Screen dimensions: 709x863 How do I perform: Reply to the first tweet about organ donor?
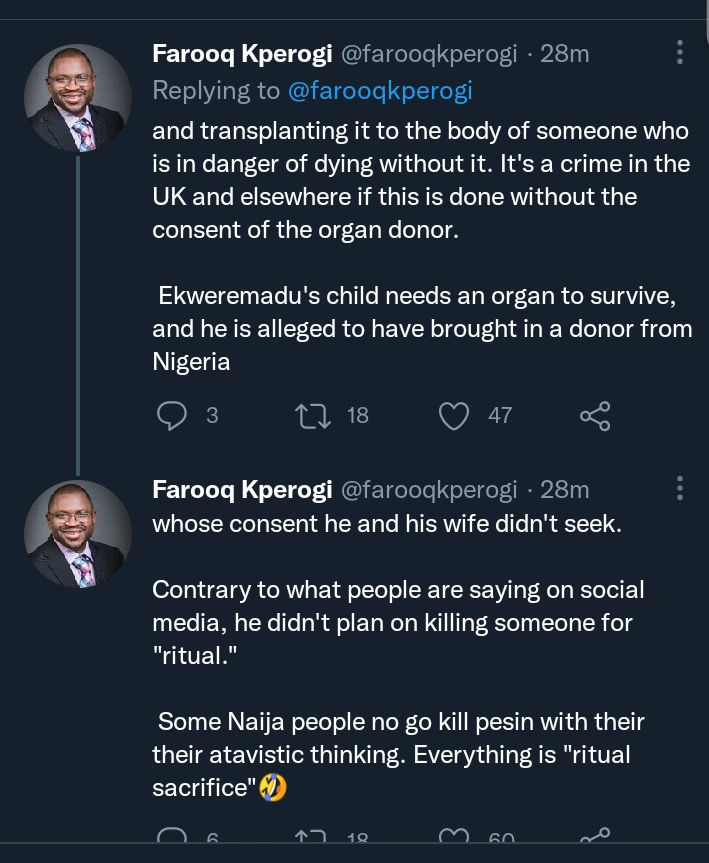point(174,415)
